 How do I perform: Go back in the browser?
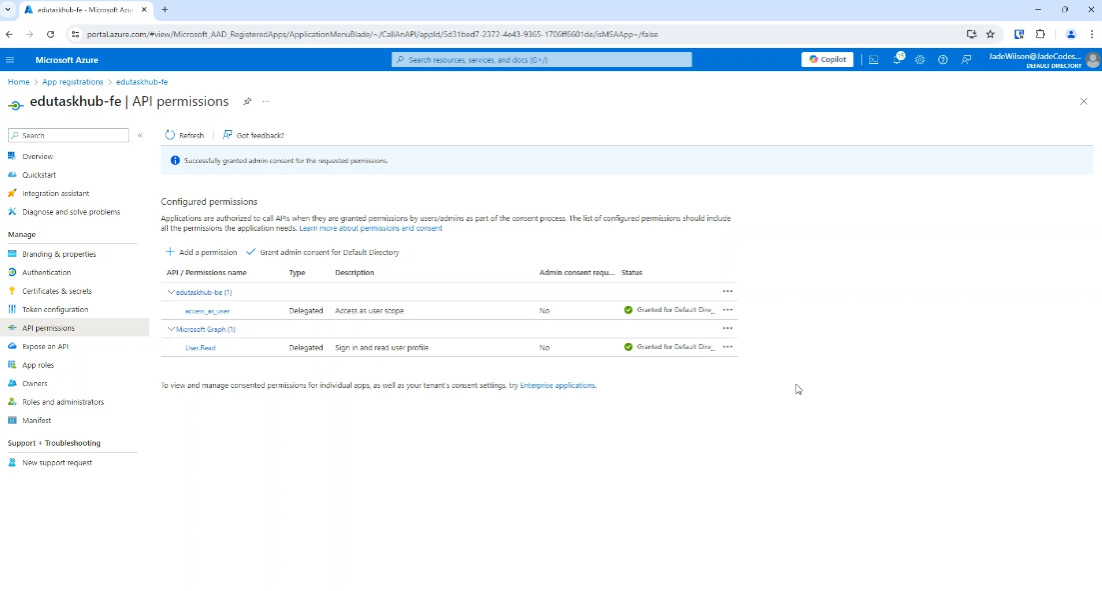coord(9,34)
